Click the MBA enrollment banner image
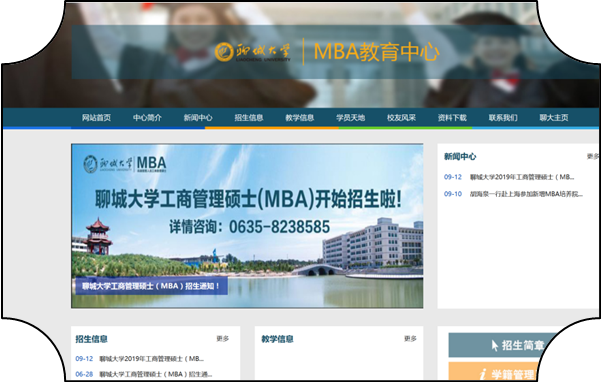Viewport: 601px width, 382px height. click(247, 226)
